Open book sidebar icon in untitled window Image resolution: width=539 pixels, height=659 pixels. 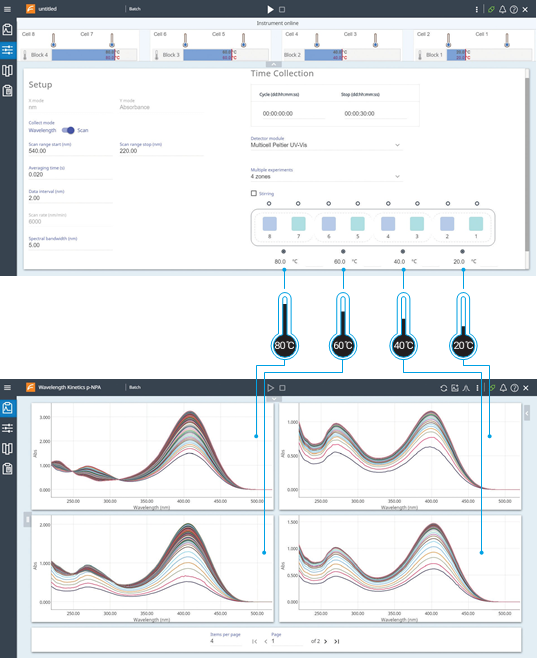point(8,71)
